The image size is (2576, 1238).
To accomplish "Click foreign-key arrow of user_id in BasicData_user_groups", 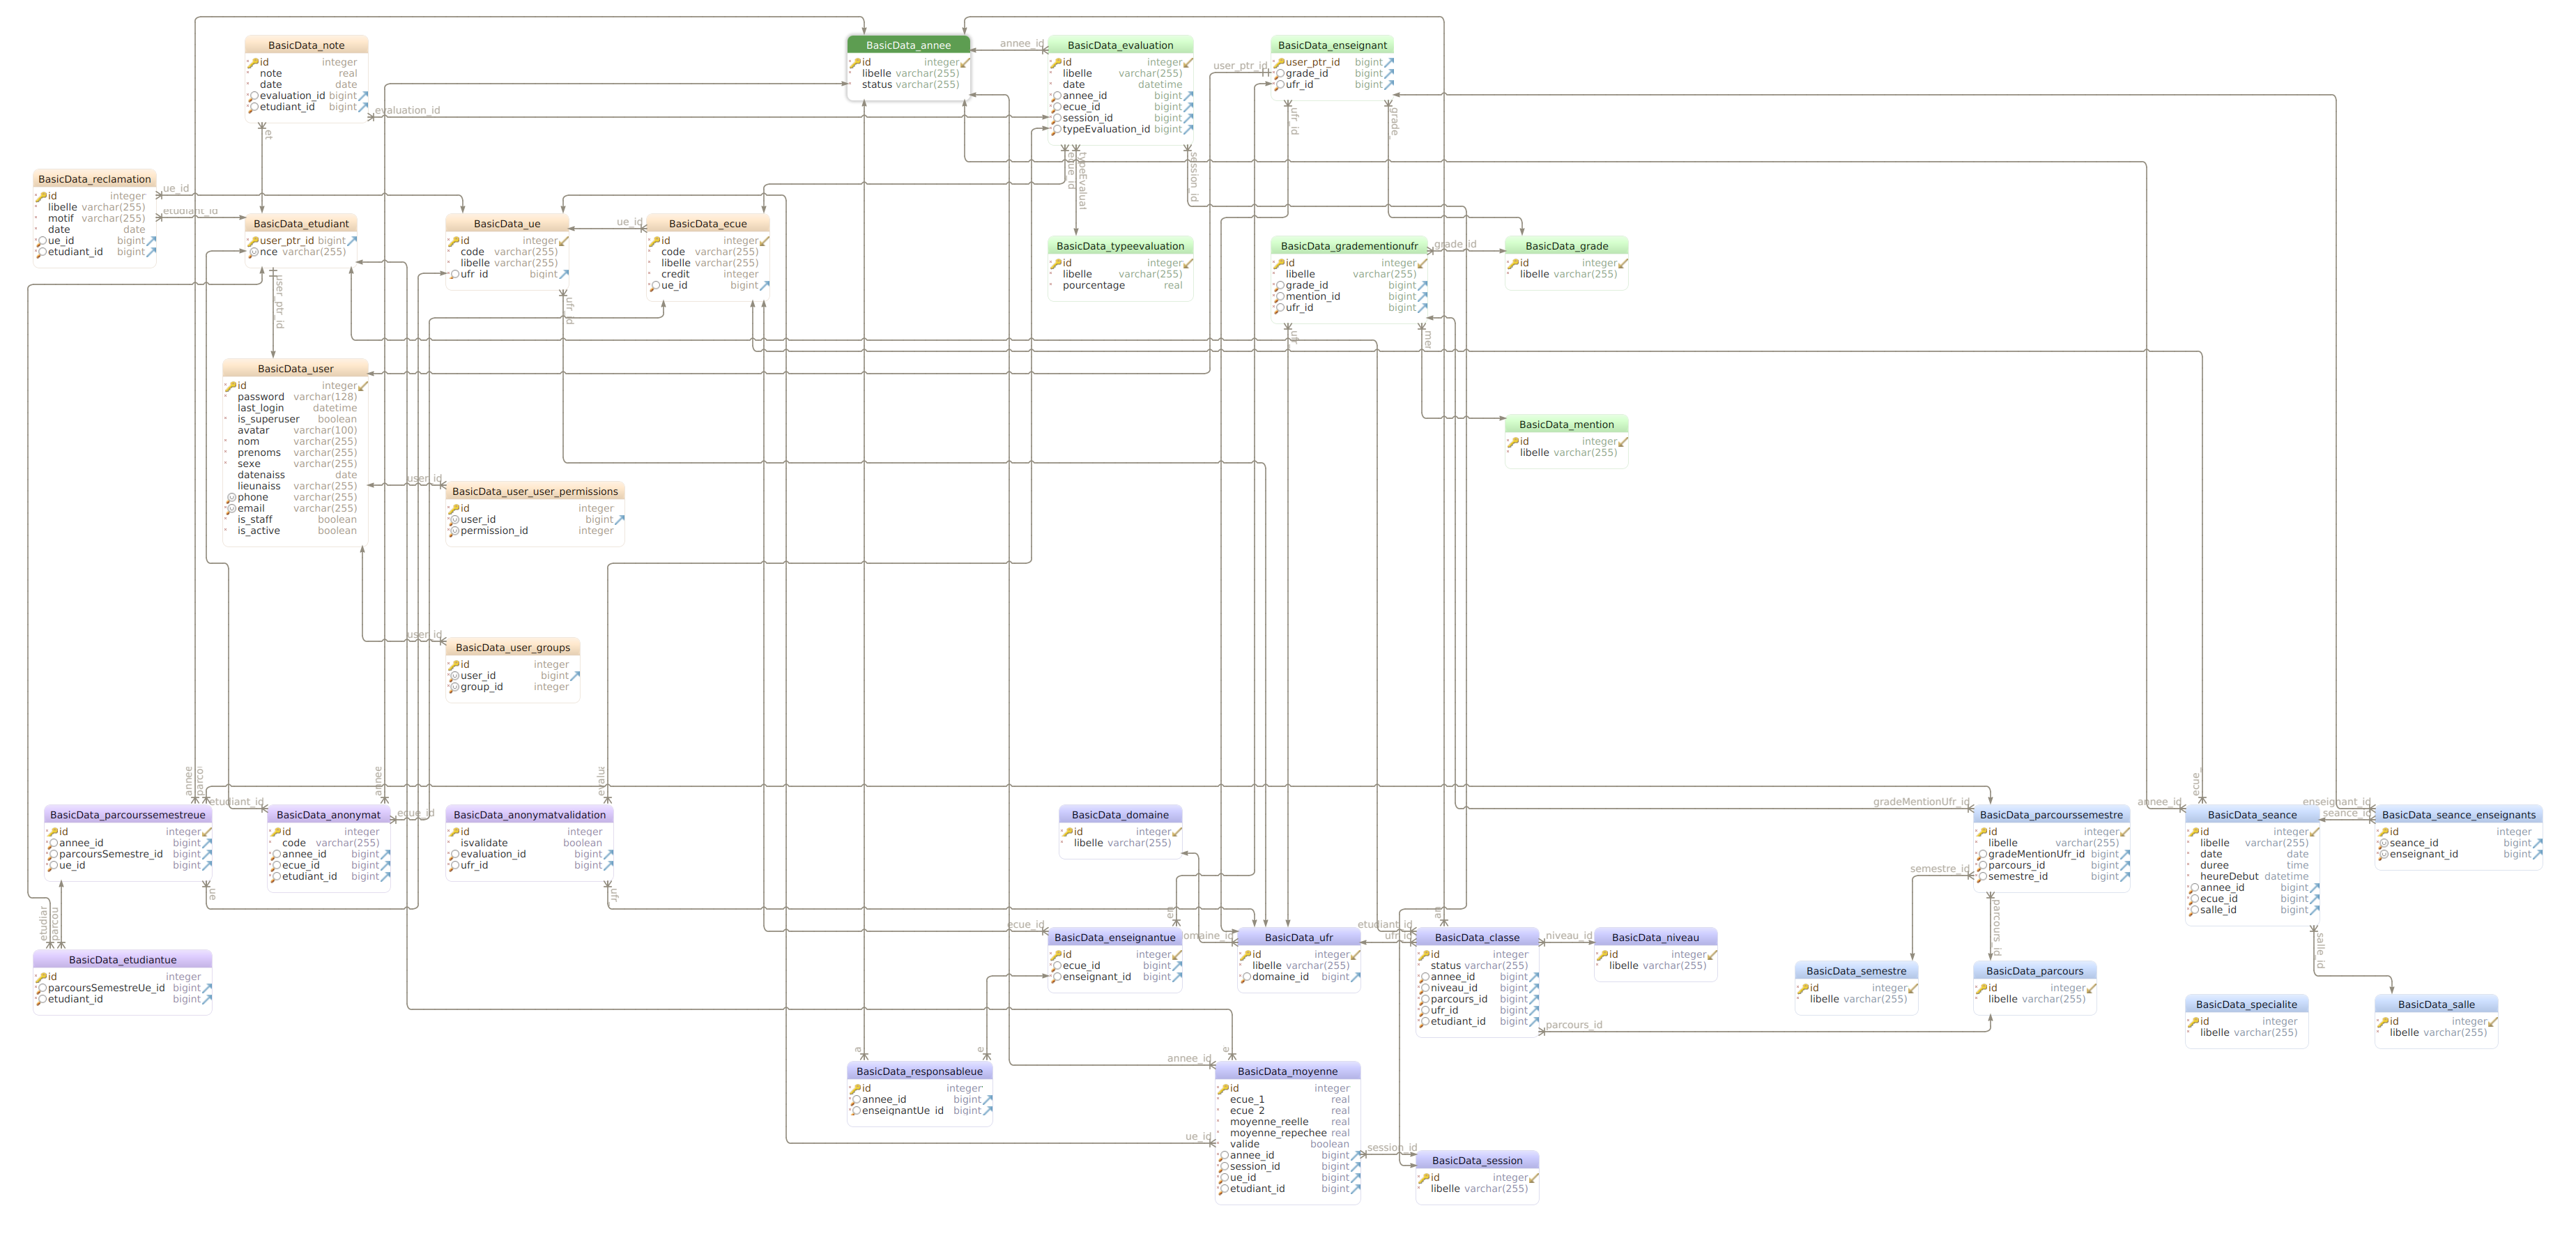I will (574, 676).
